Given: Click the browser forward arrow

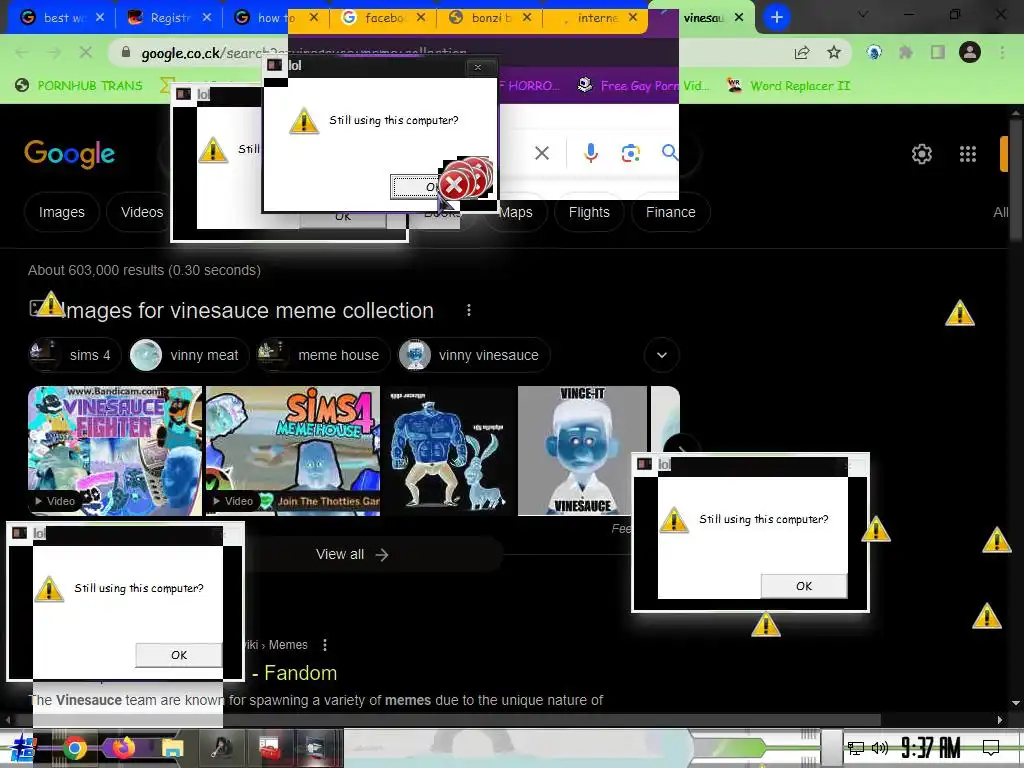Looking at the screenshot, I should (x=54, y=52).
